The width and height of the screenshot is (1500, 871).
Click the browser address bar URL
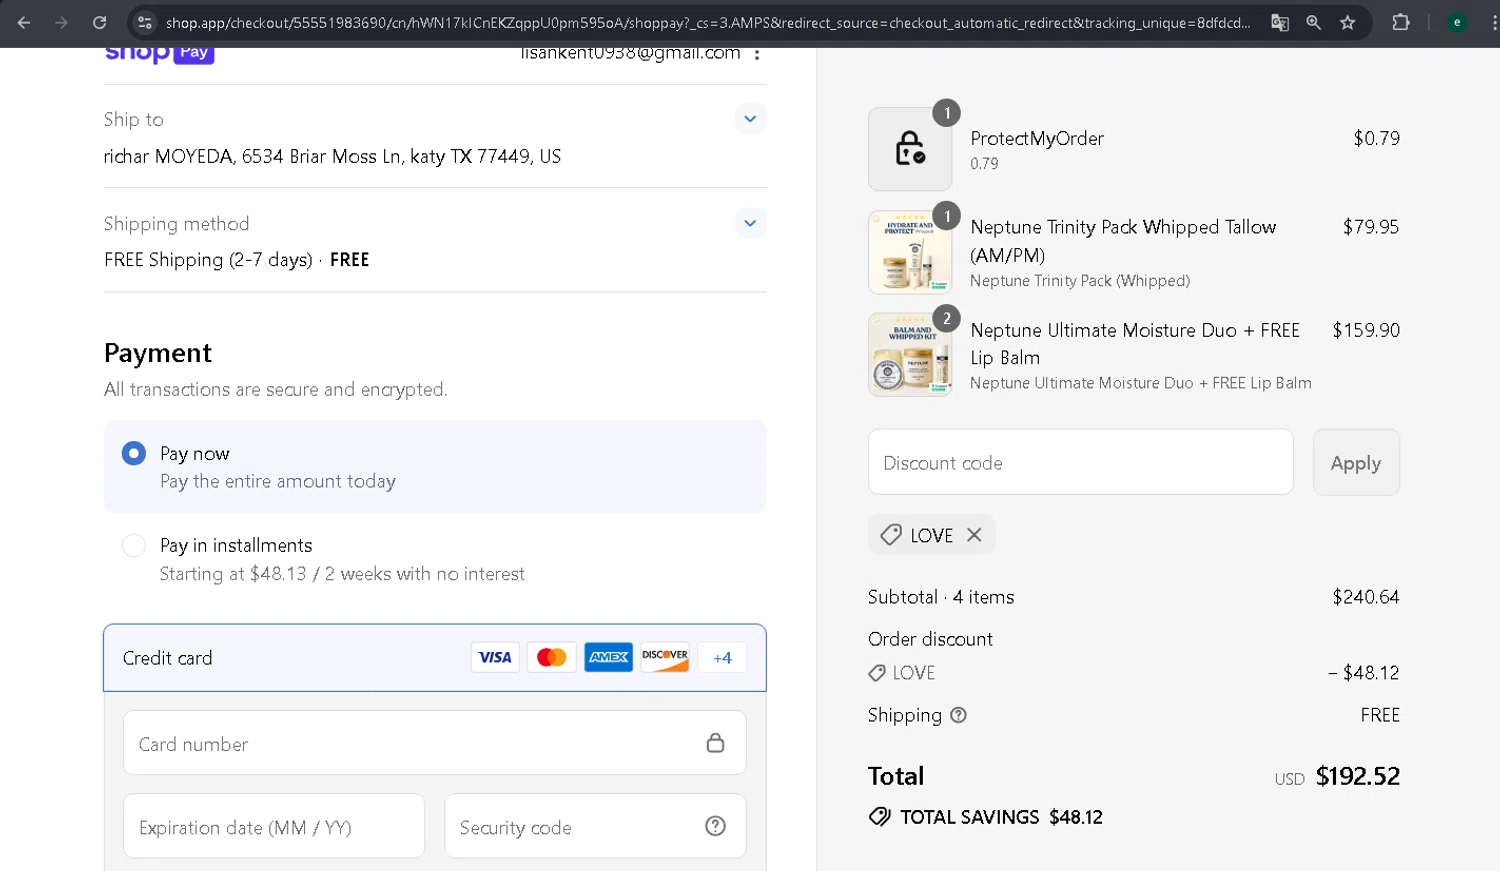point(708,22)
